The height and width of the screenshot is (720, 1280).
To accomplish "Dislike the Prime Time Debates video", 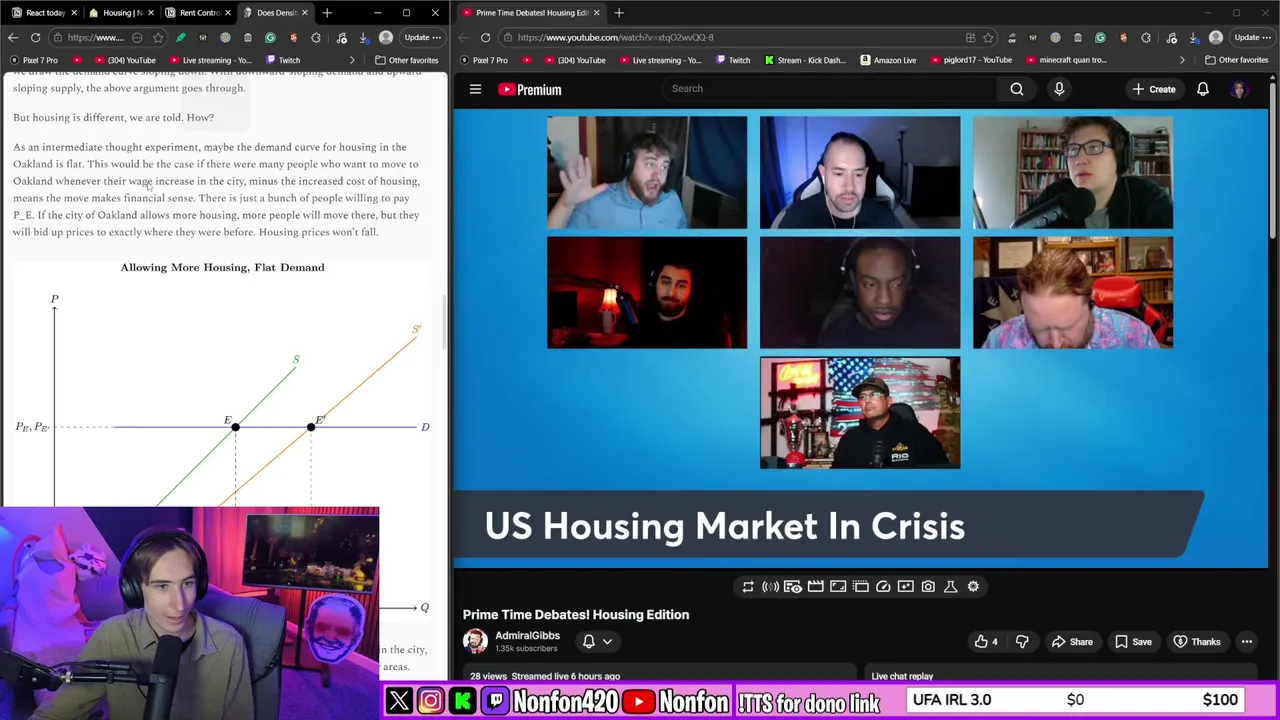I will pyautogui.click(x=1022, y=642).
